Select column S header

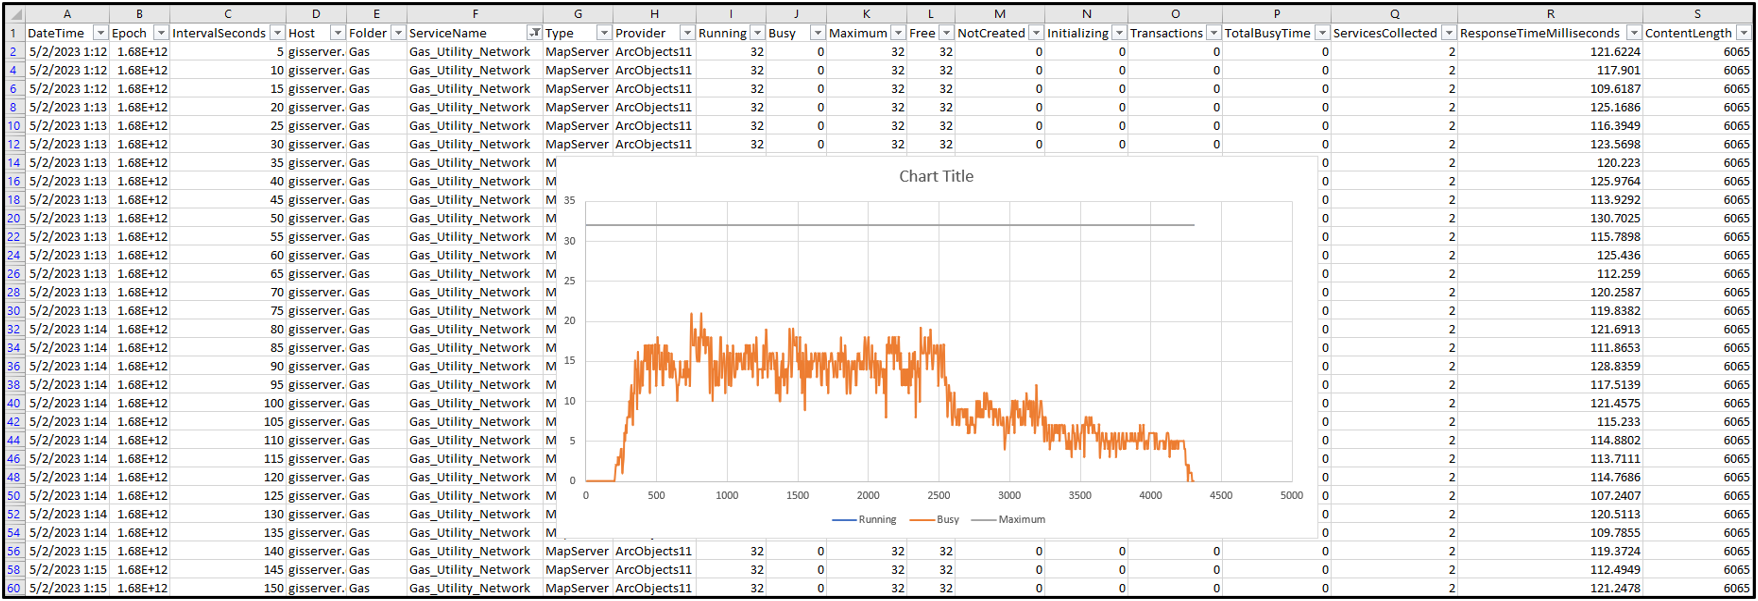(x=1697, y=14)
